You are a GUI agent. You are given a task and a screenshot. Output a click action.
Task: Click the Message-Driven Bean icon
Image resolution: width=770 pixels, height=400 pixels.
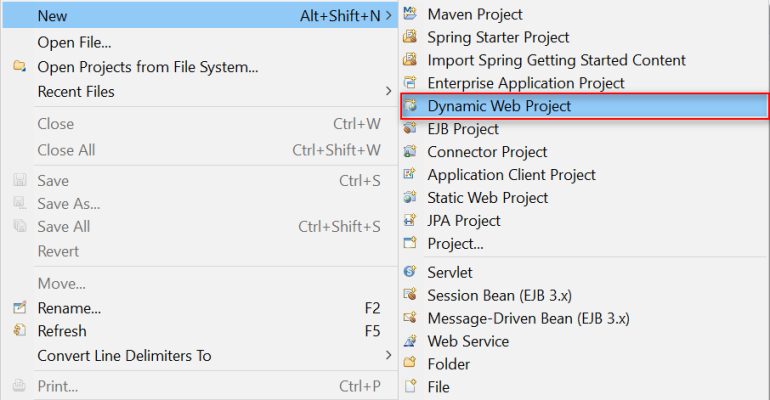point(410,318)
